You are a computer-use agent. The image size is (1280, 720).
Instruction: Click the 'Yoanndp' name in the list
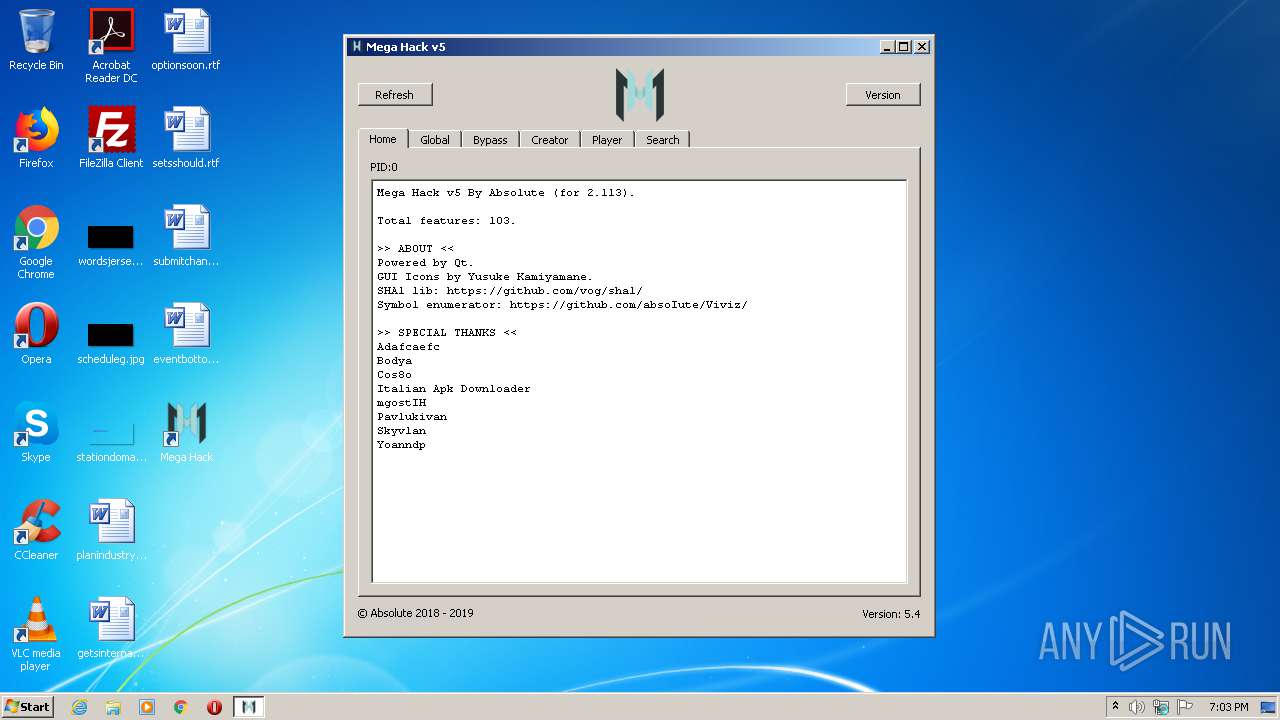401,445
